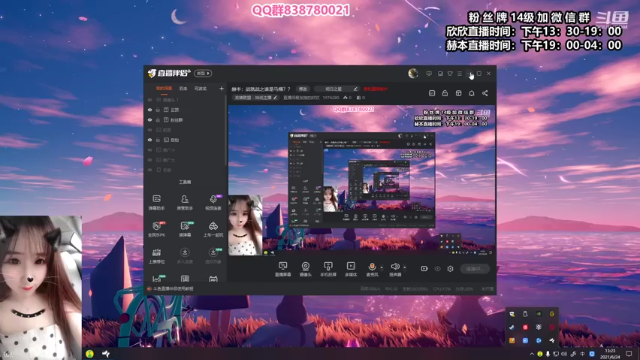The image size is (640, 360).
Task: Open the hamburger menu in the title bar
Action: point(460,73)
